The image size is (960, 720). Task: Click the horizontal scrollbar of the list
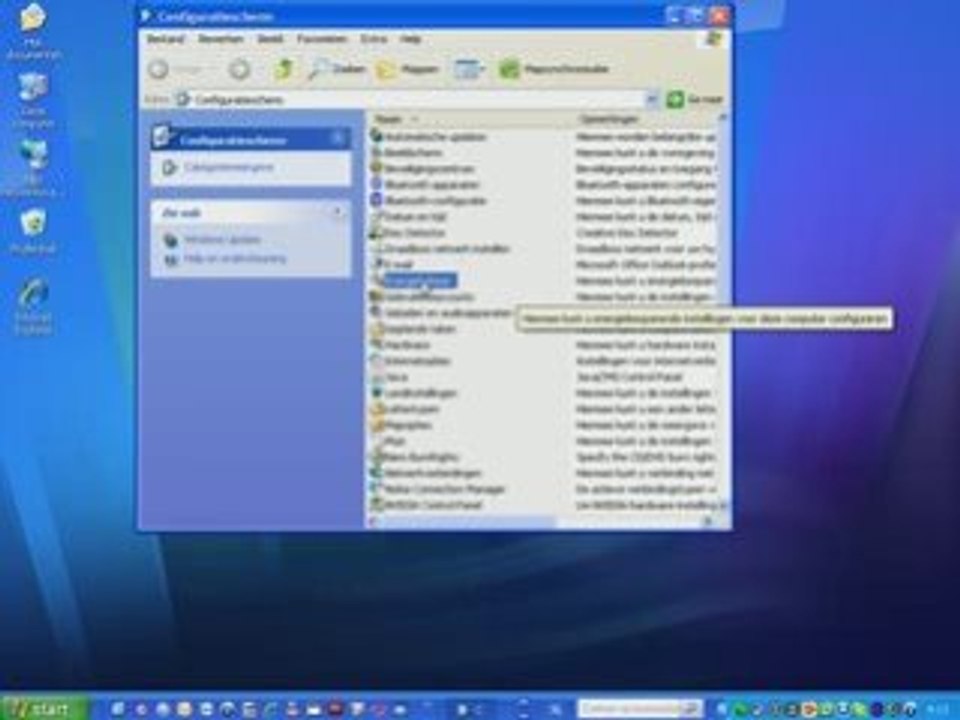pos(542,521)
